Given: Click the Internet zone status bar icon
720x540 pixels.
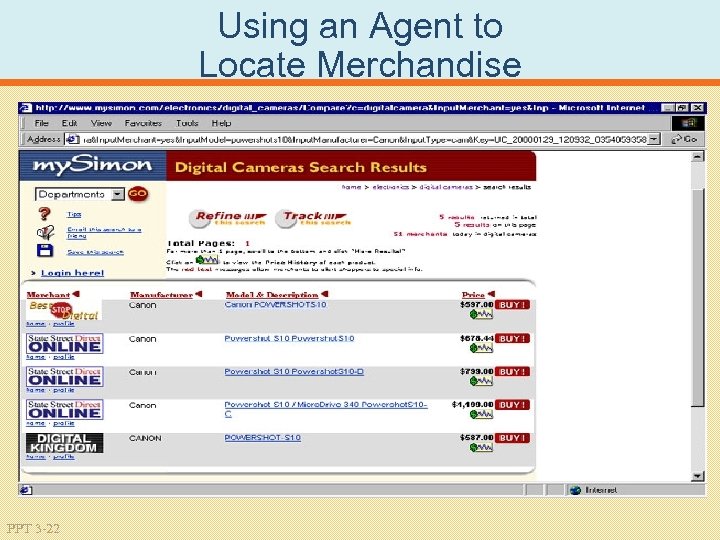Looking at the screenshot, I should (575, 490).
